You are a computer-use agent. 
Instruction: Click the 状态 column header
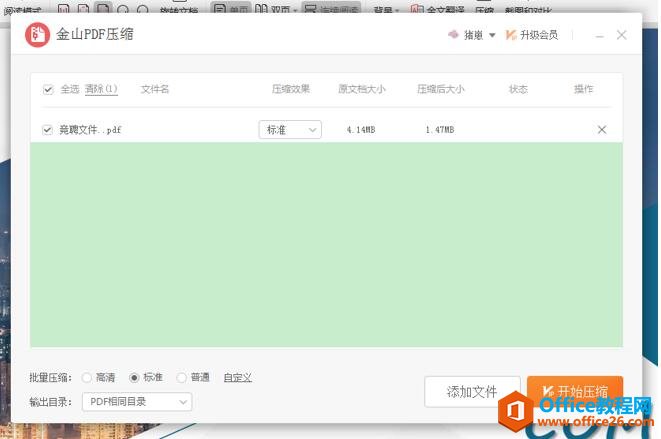click(518, 89)
